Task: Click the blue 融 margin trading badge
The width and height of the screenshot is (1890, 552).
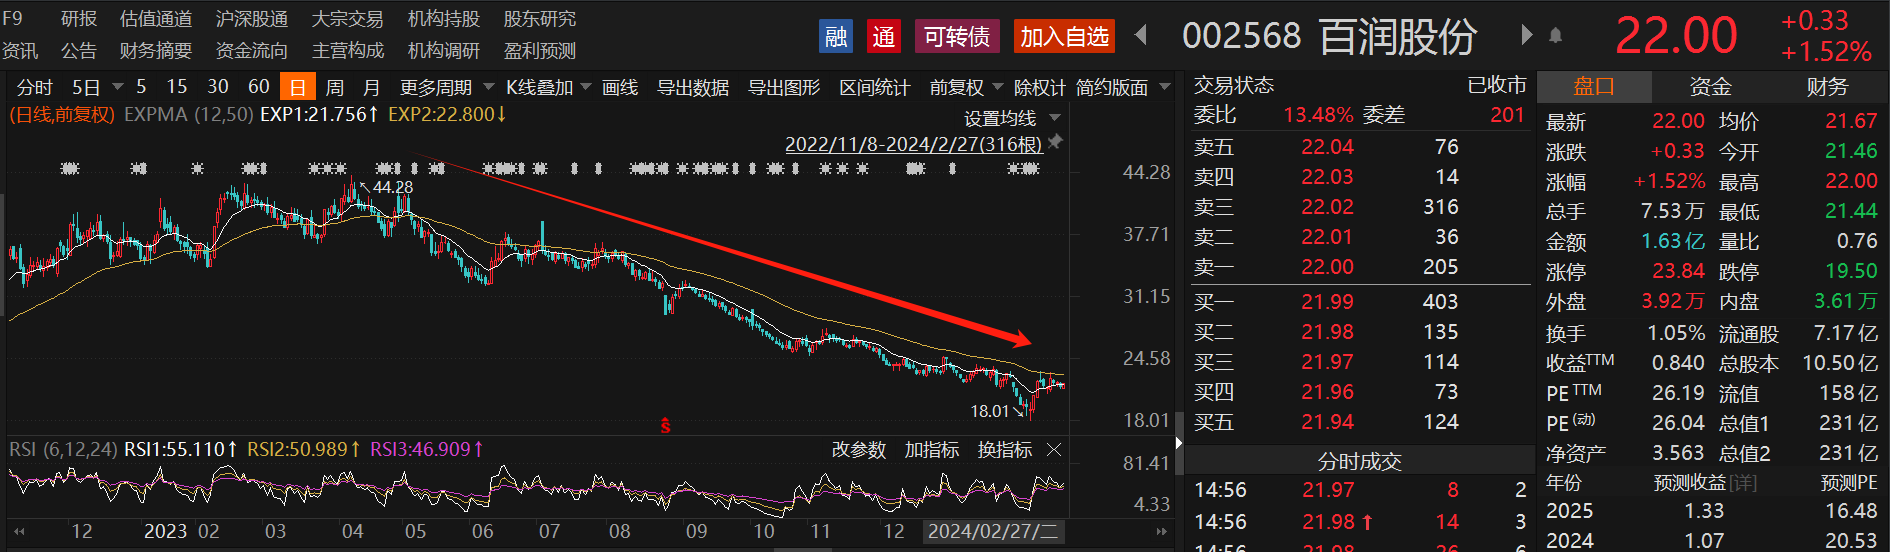Action: (835, 37)
